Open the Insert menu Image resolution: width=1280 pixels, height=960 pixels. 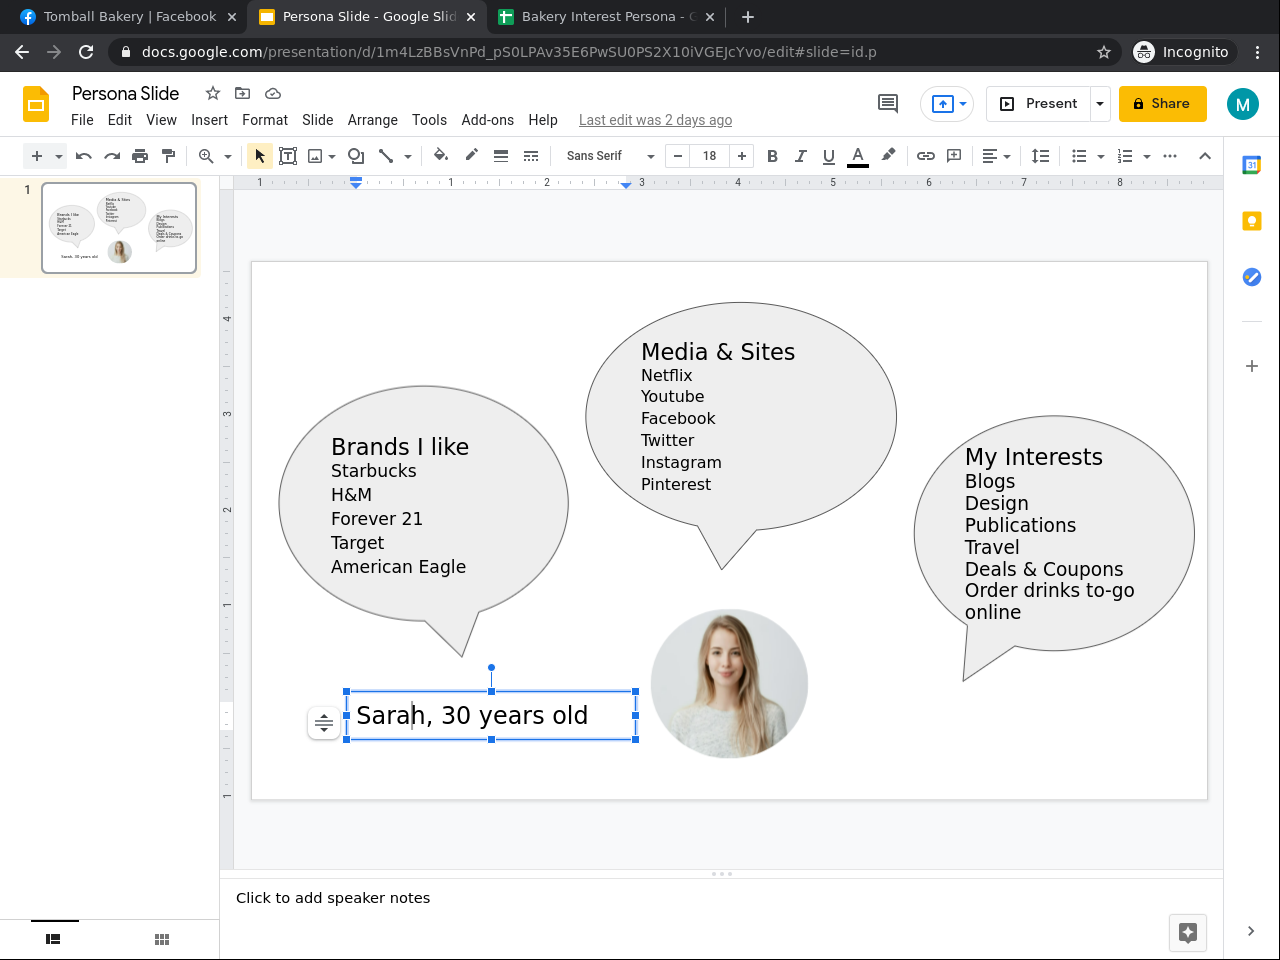coord(209,120)
